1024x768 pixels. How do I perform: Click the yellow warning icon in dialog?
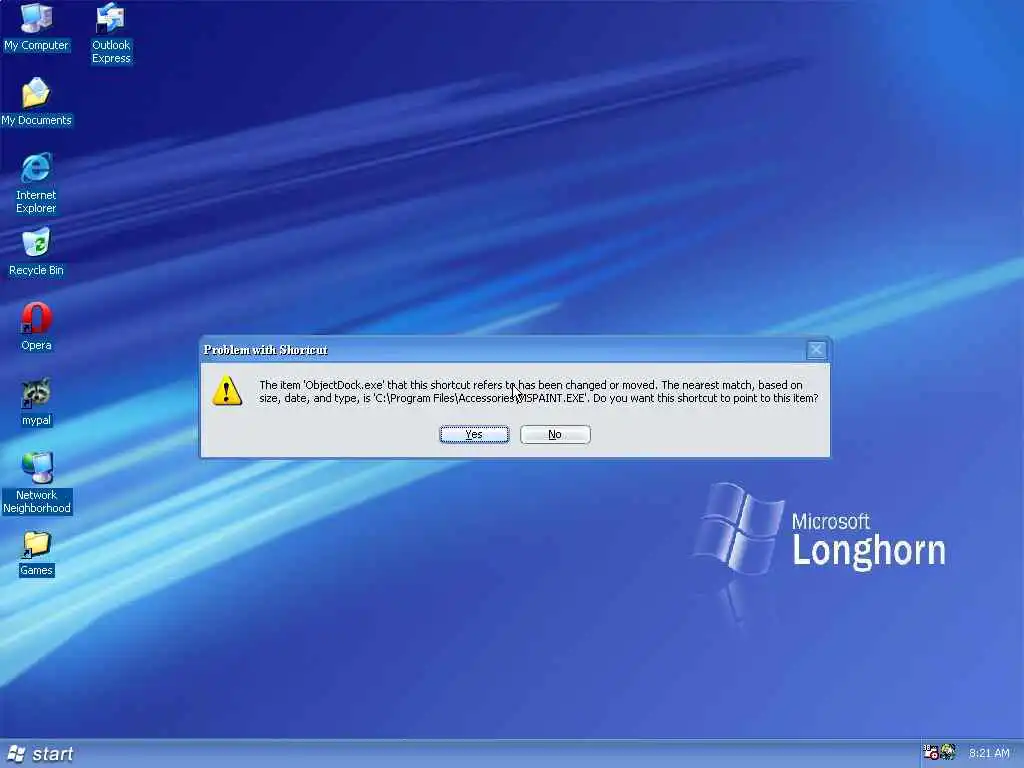[x=227, y=391]
